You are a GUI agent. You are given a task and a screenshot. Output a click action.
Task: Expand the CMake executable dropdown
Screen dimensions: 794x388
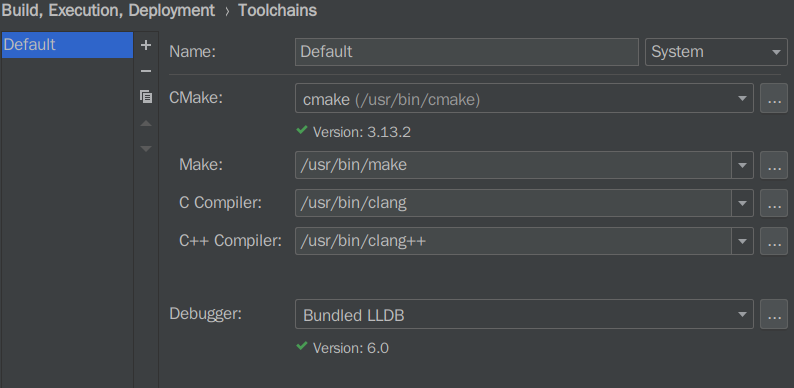pos(524,98)
